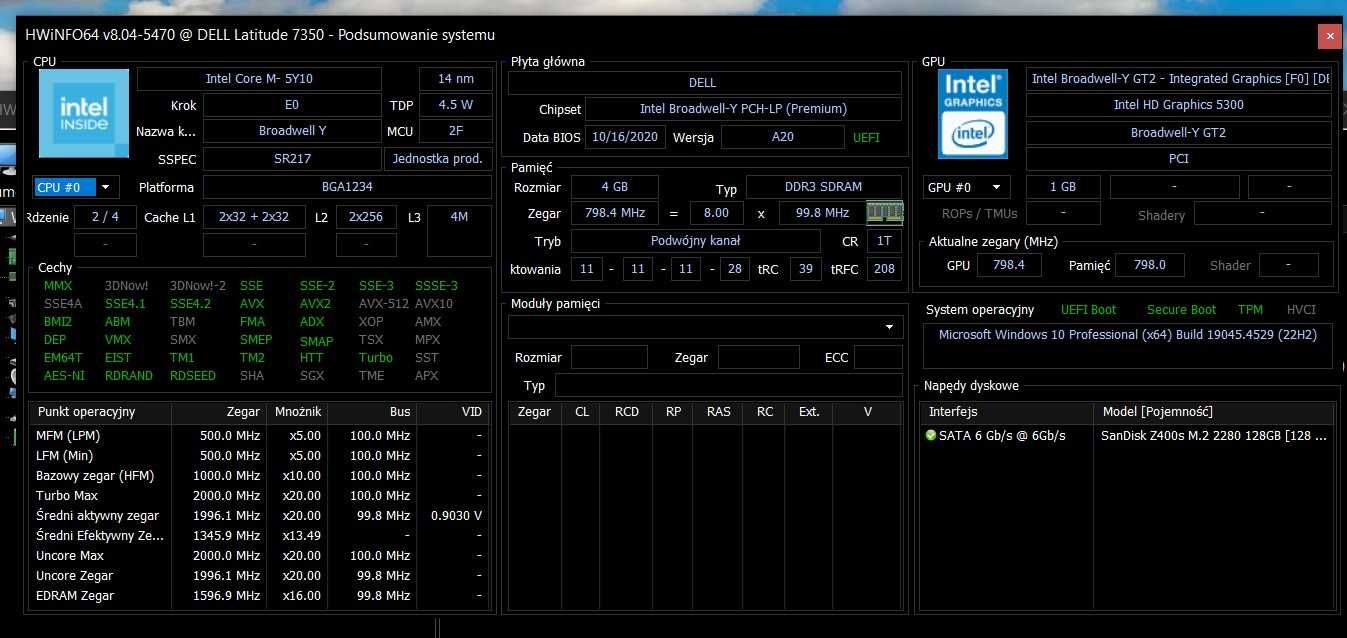1347x638 pixels.
Task: Click the RDSEED feature flag
Action: [192, 375]
